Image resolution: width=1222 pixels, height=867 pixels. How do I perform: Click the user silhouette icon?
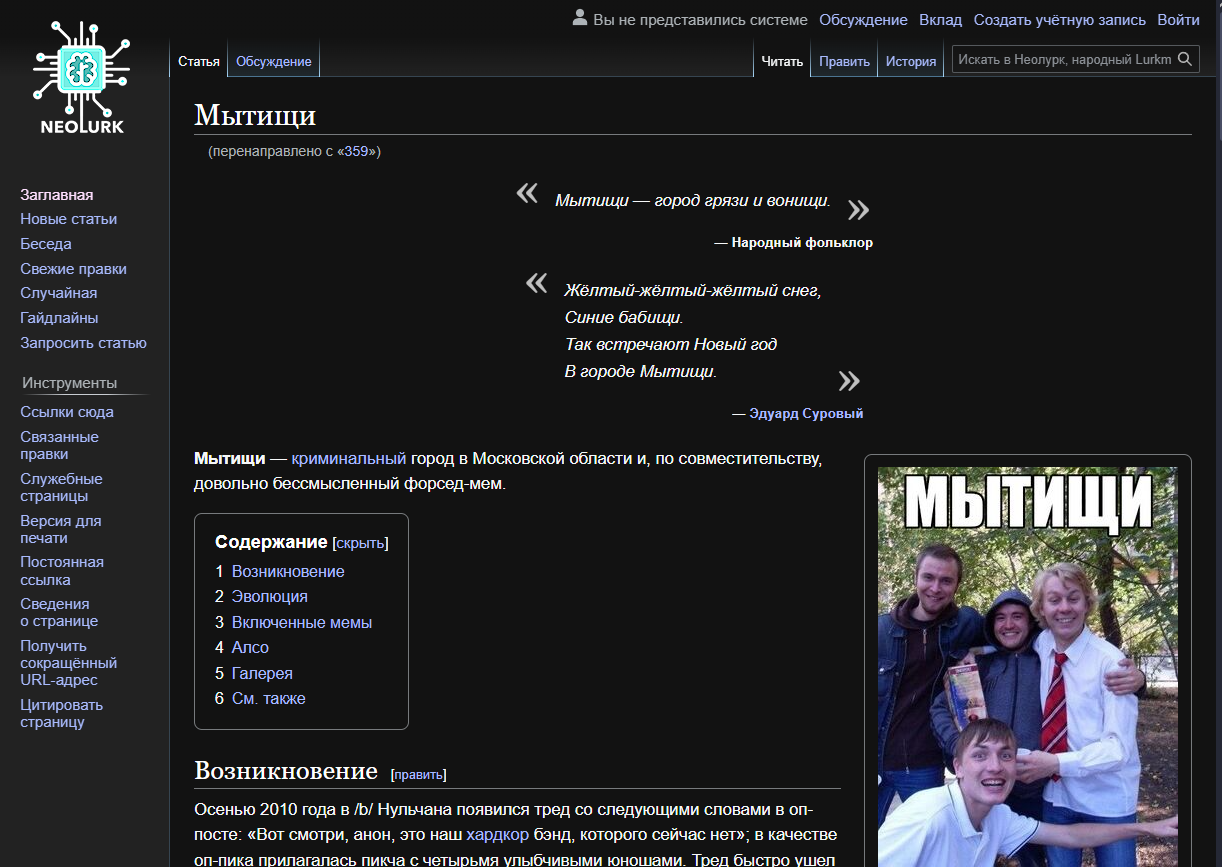coord(580,18)
